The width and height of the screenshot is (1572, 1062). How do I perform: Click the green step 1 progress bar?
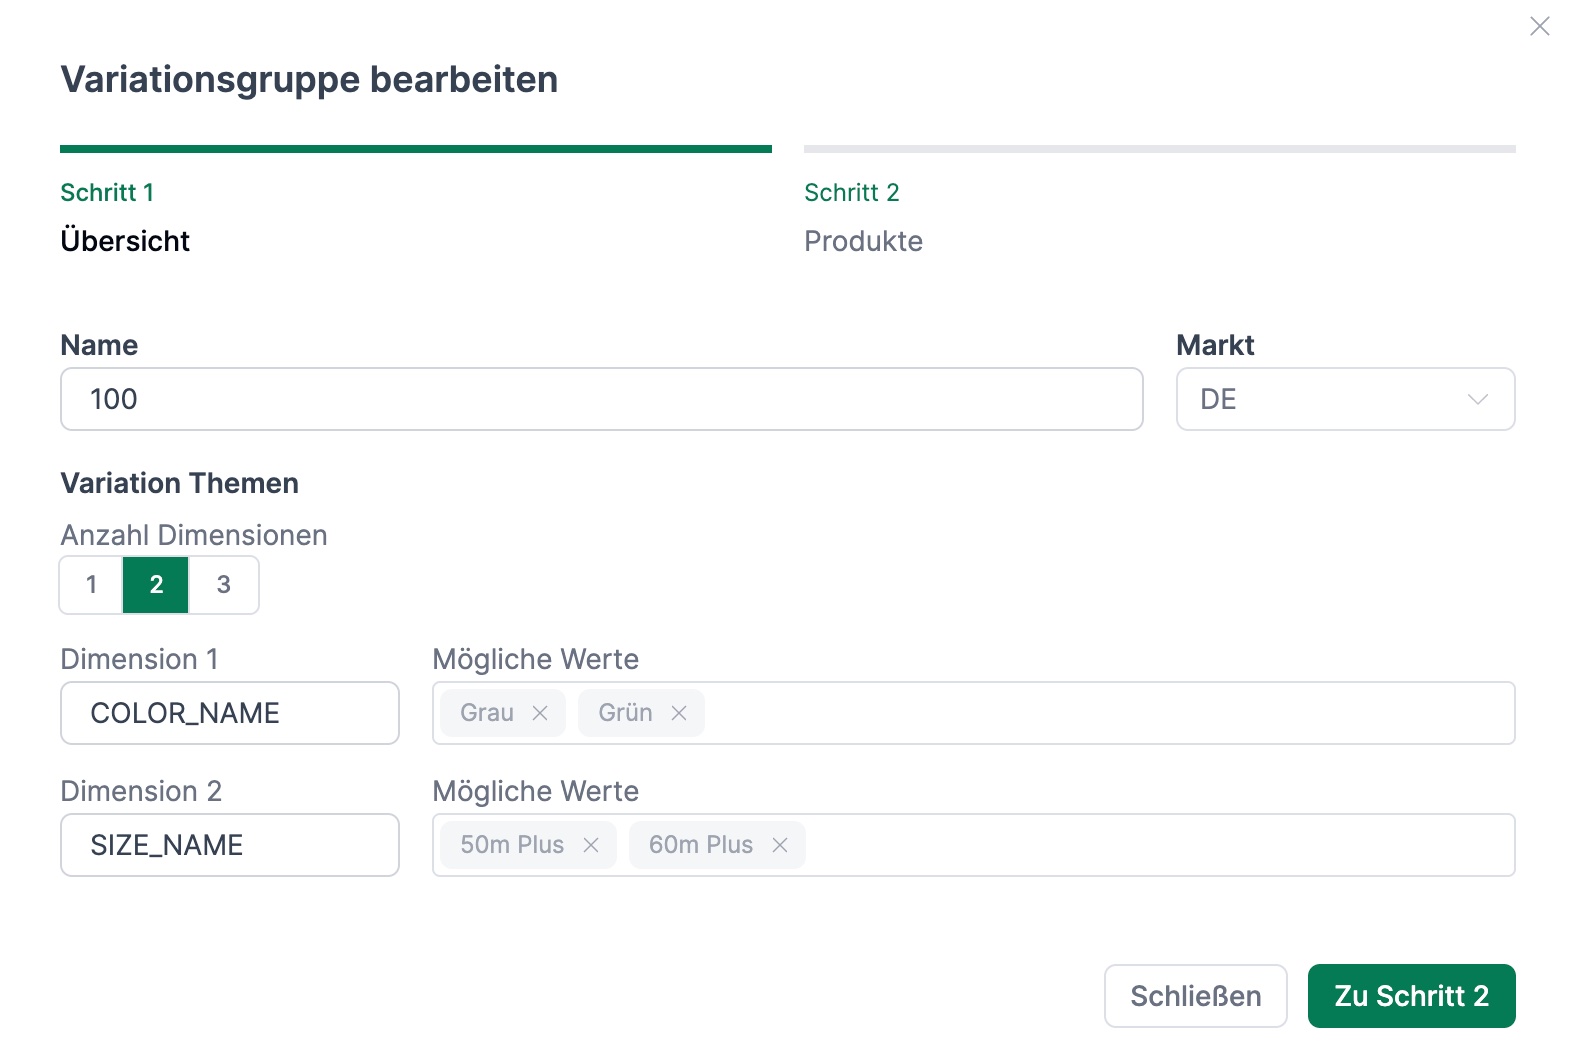click(x=415, y=149)
